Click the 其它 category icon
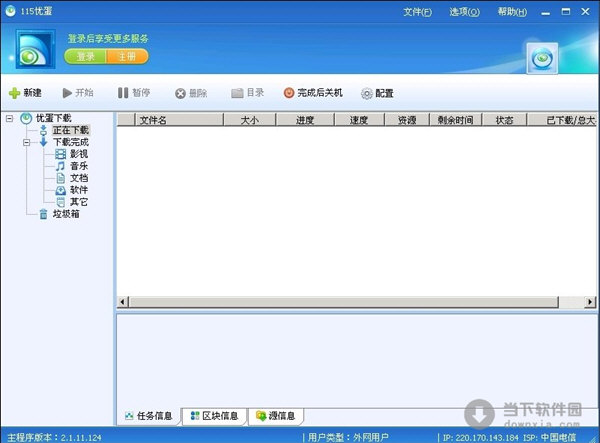Image resolution: width=600 pixels, height=443 pixels. (60, 202)
